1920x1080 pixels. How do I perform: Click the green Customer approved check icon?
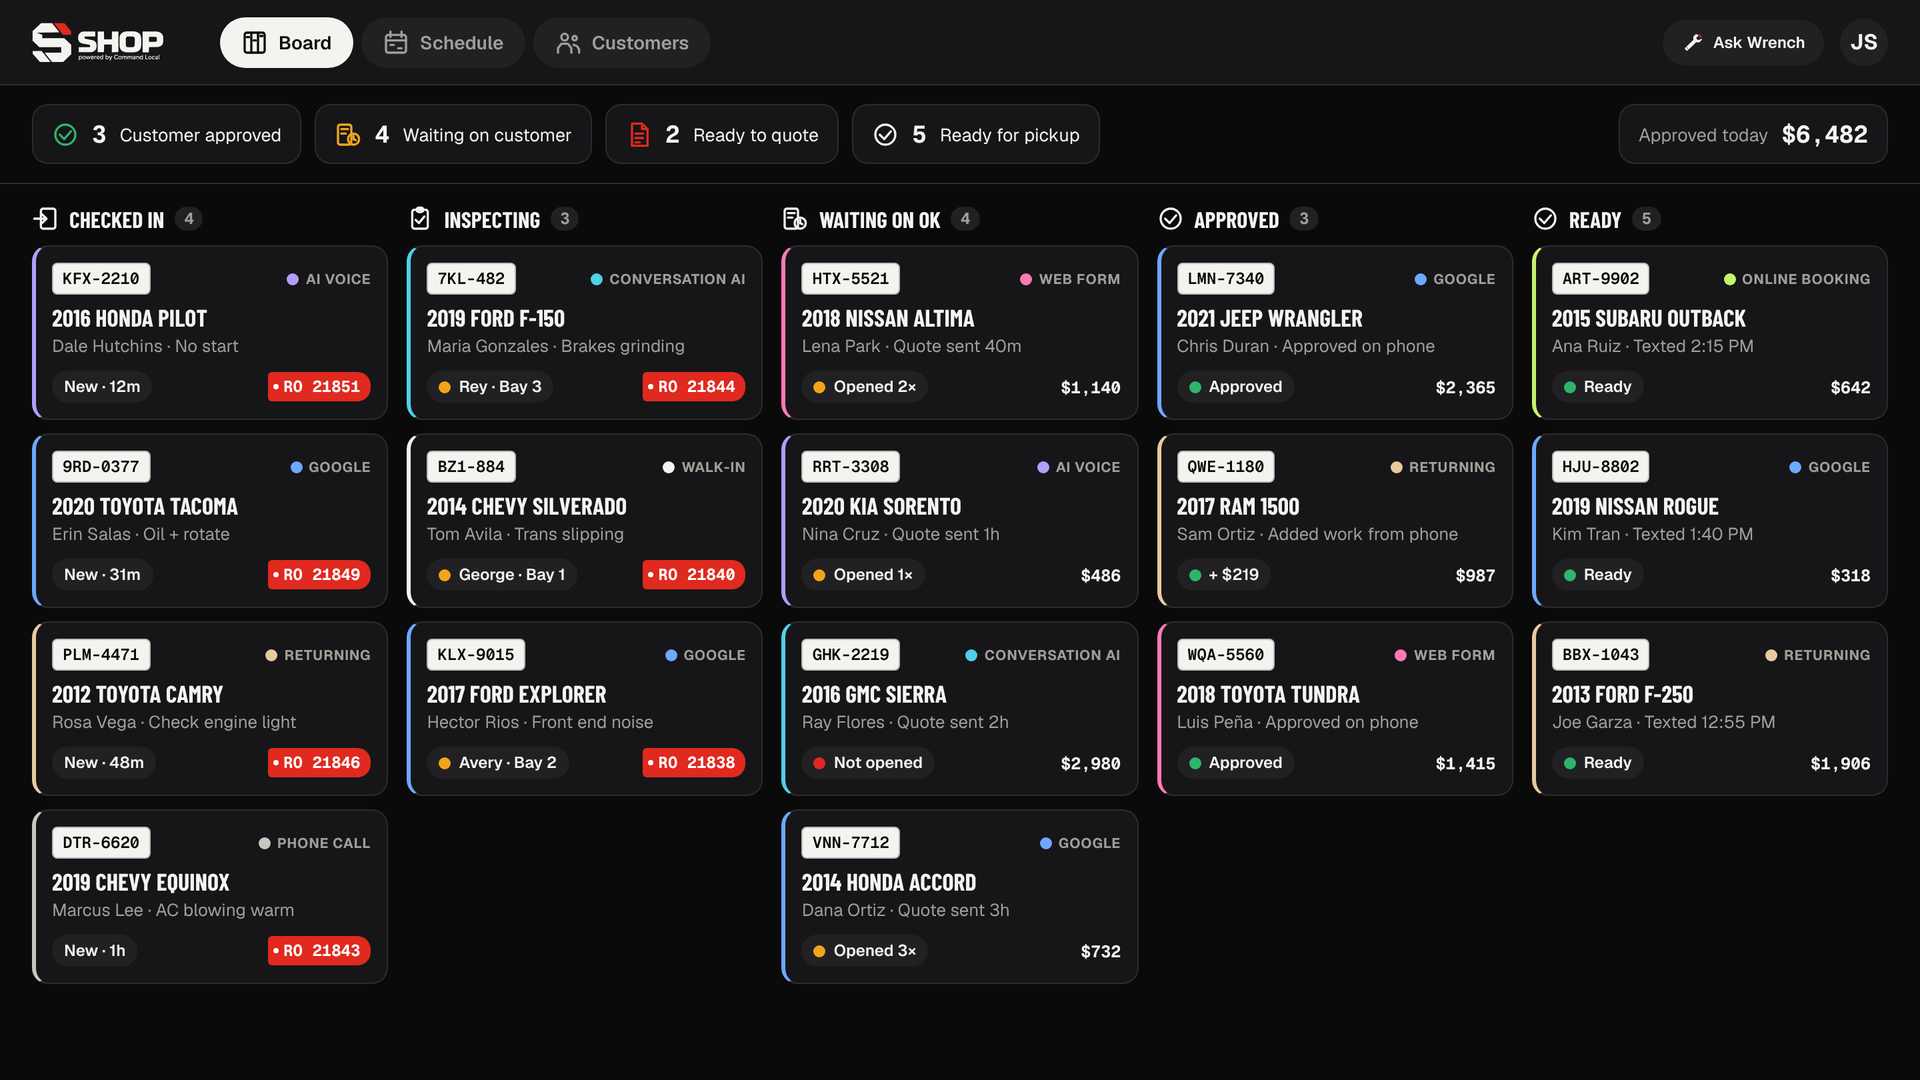pos(65,135)
